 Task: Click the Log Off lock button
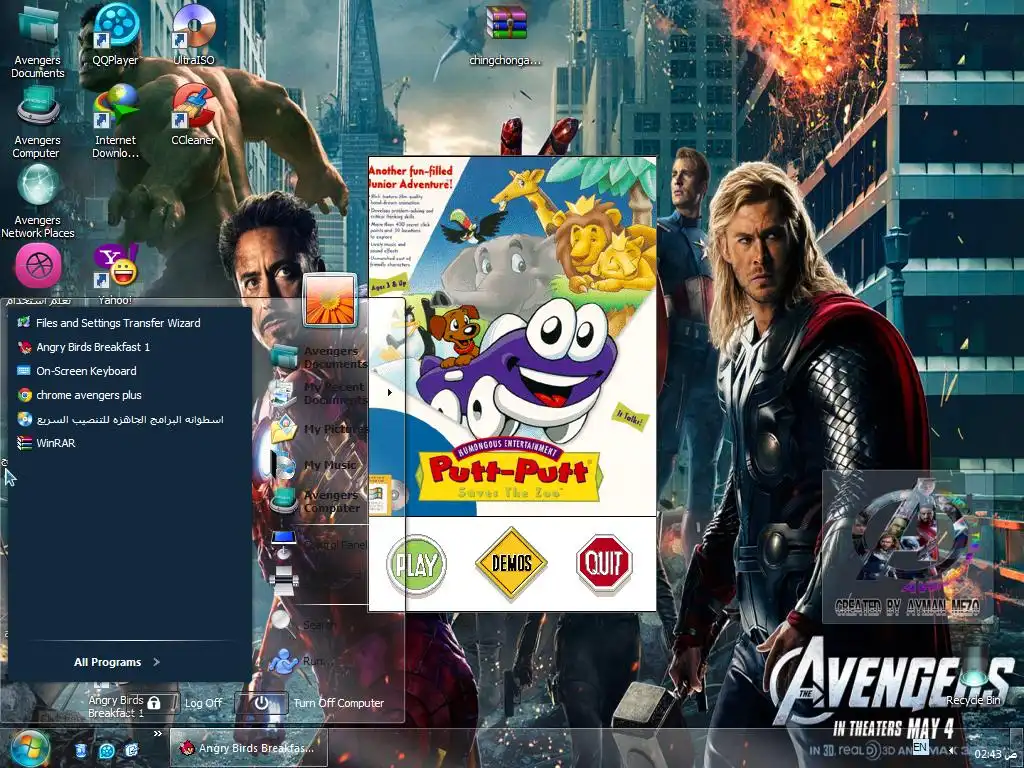pos(154,703)
